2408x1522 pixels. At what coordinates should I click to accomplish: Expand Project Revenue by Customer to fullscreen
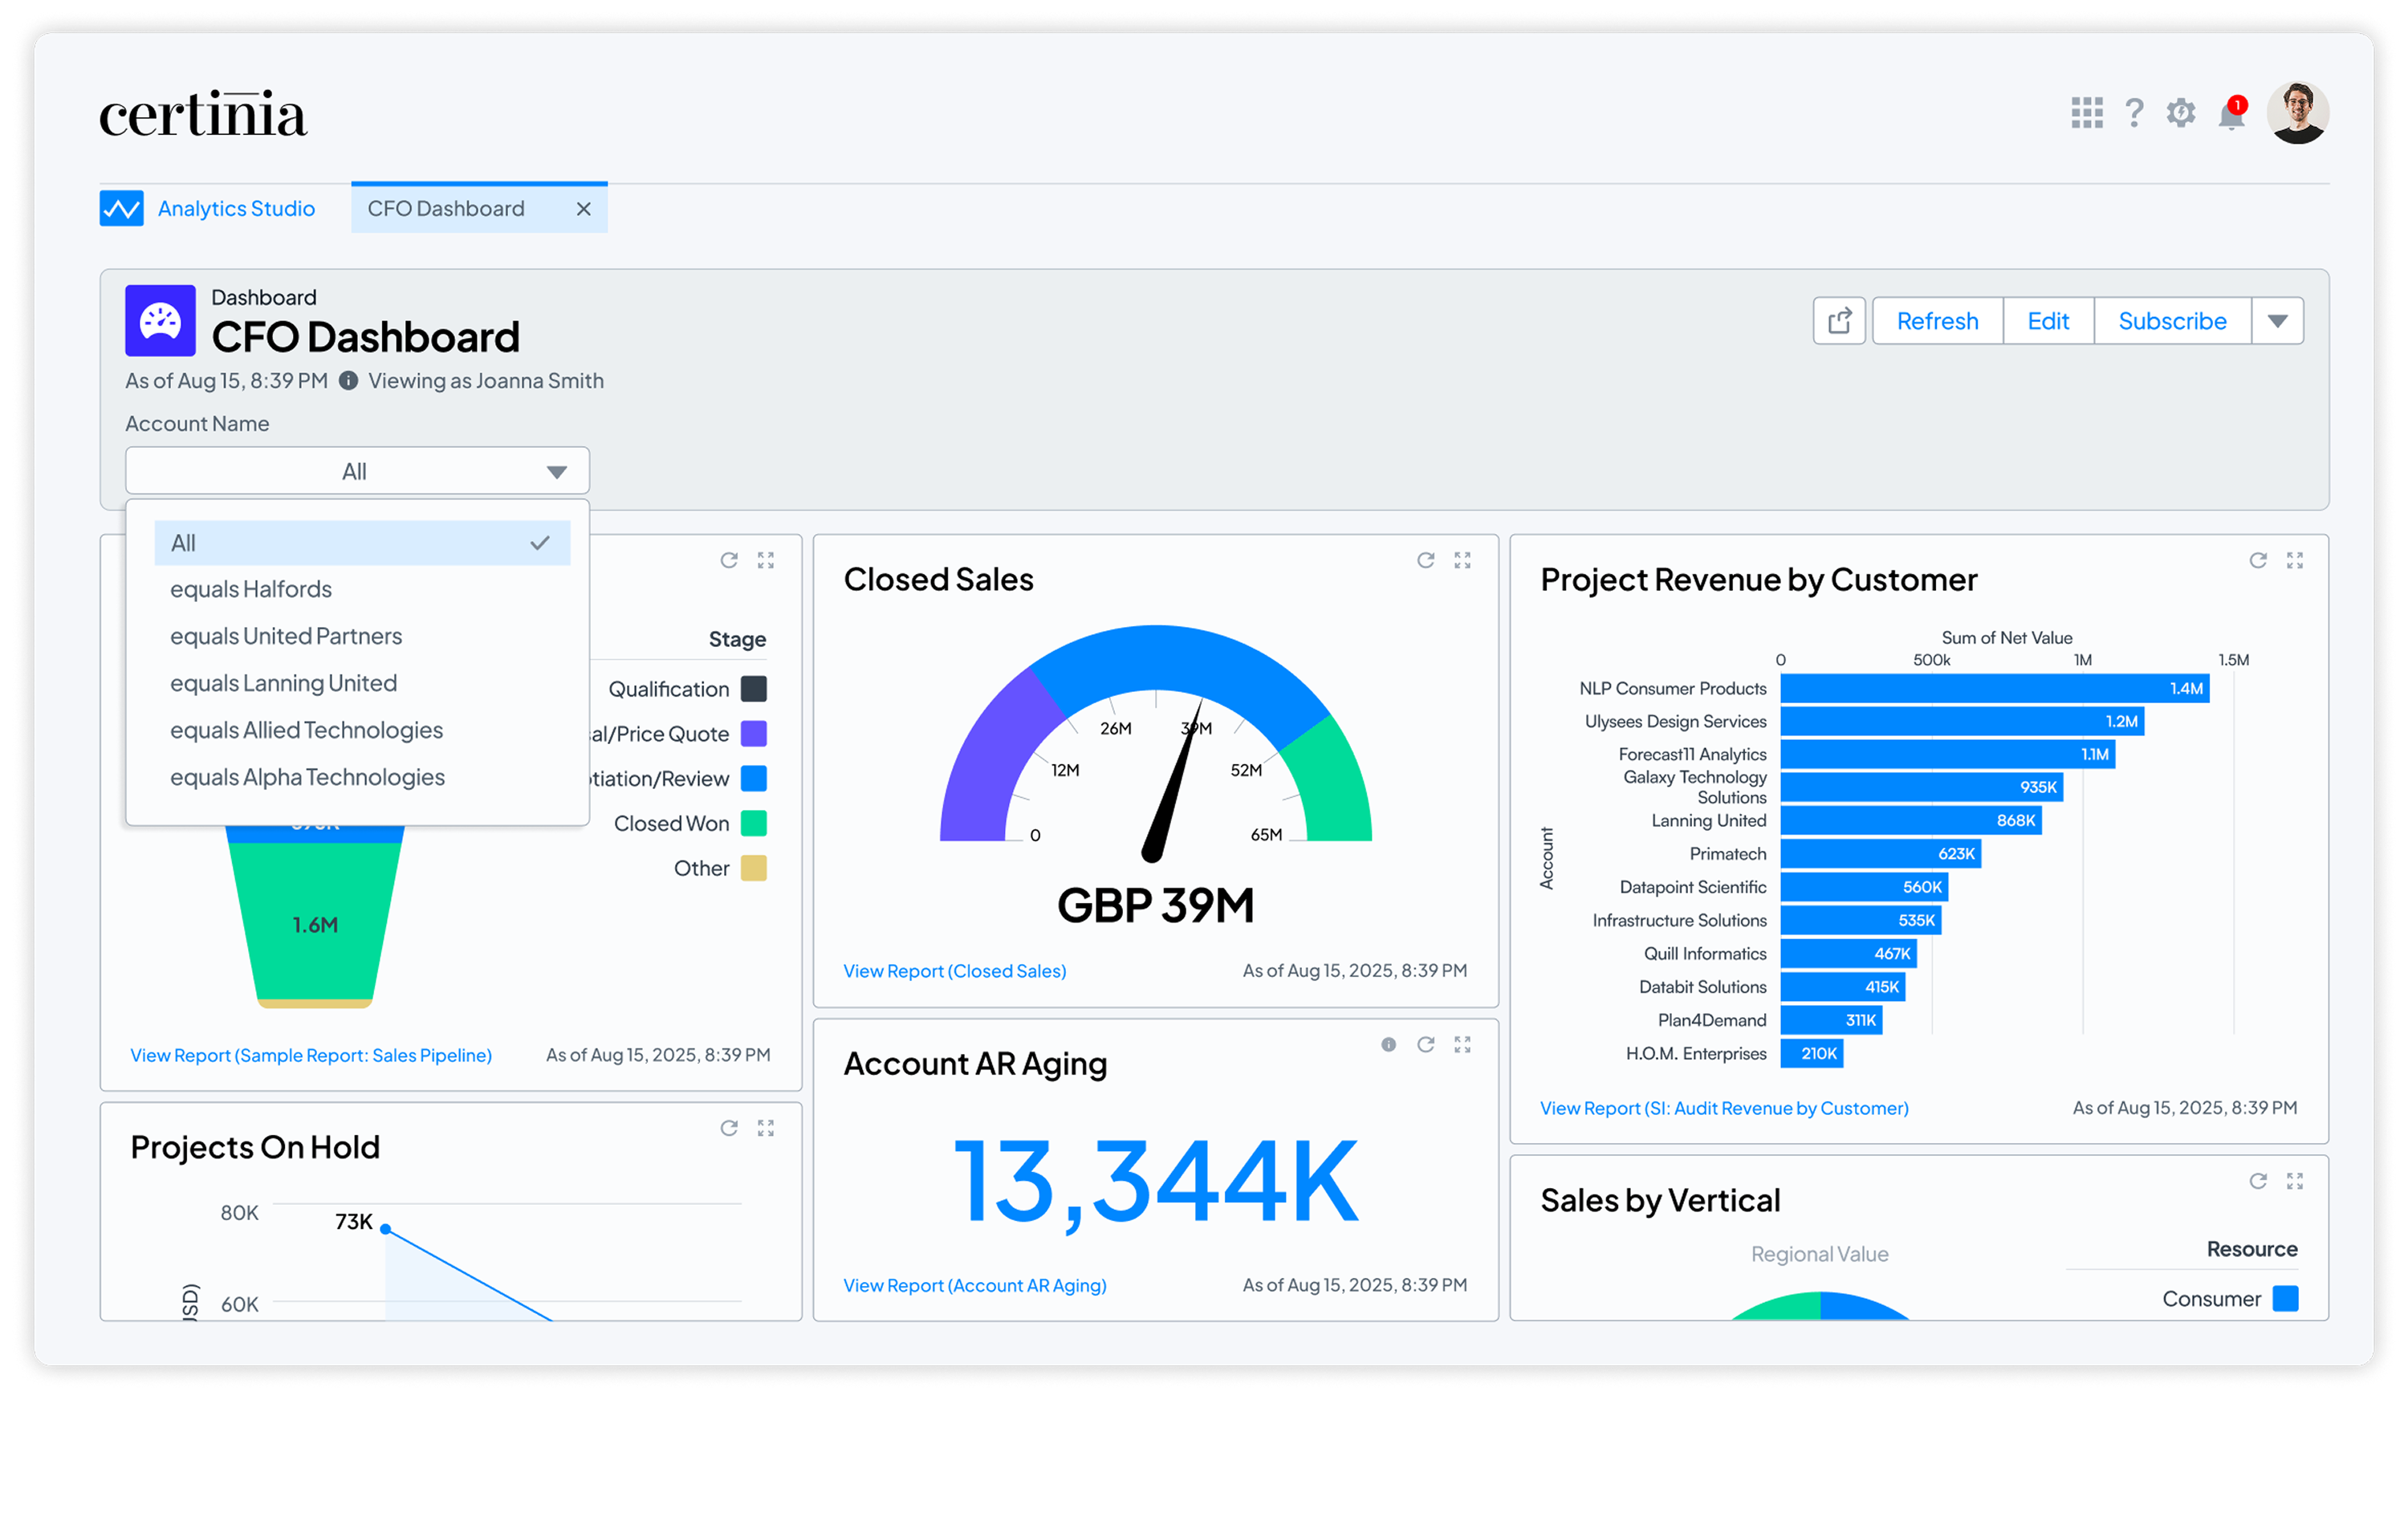2295,560
